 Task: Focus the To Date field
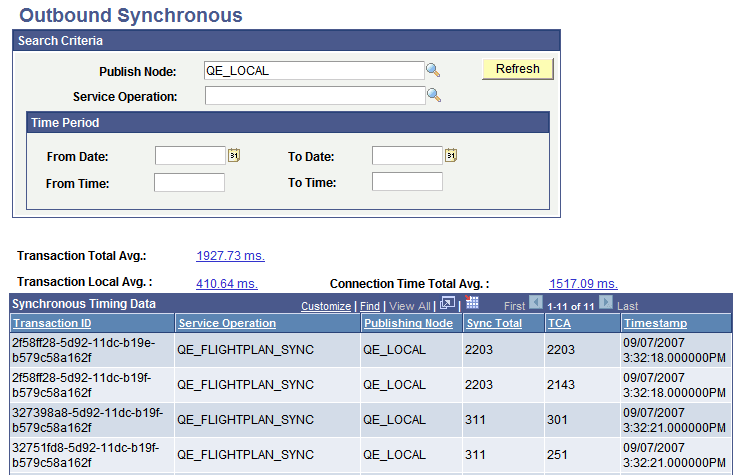coord(407,155)
